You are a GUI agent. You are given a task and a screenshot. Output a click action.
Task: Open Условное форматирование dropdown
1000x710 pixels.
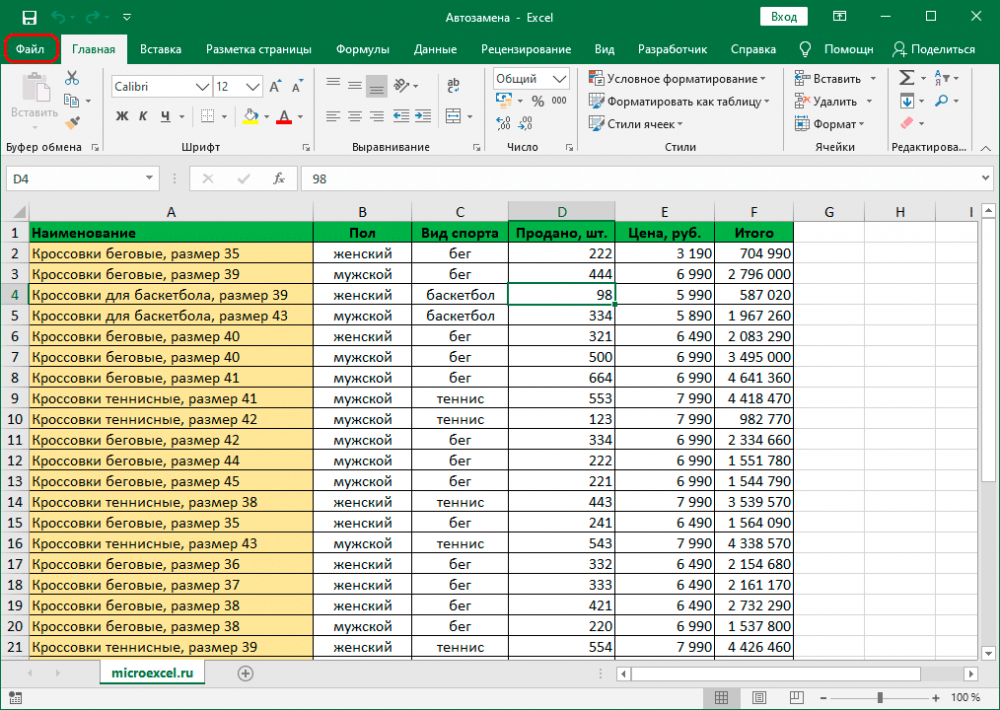coord(677,78)
